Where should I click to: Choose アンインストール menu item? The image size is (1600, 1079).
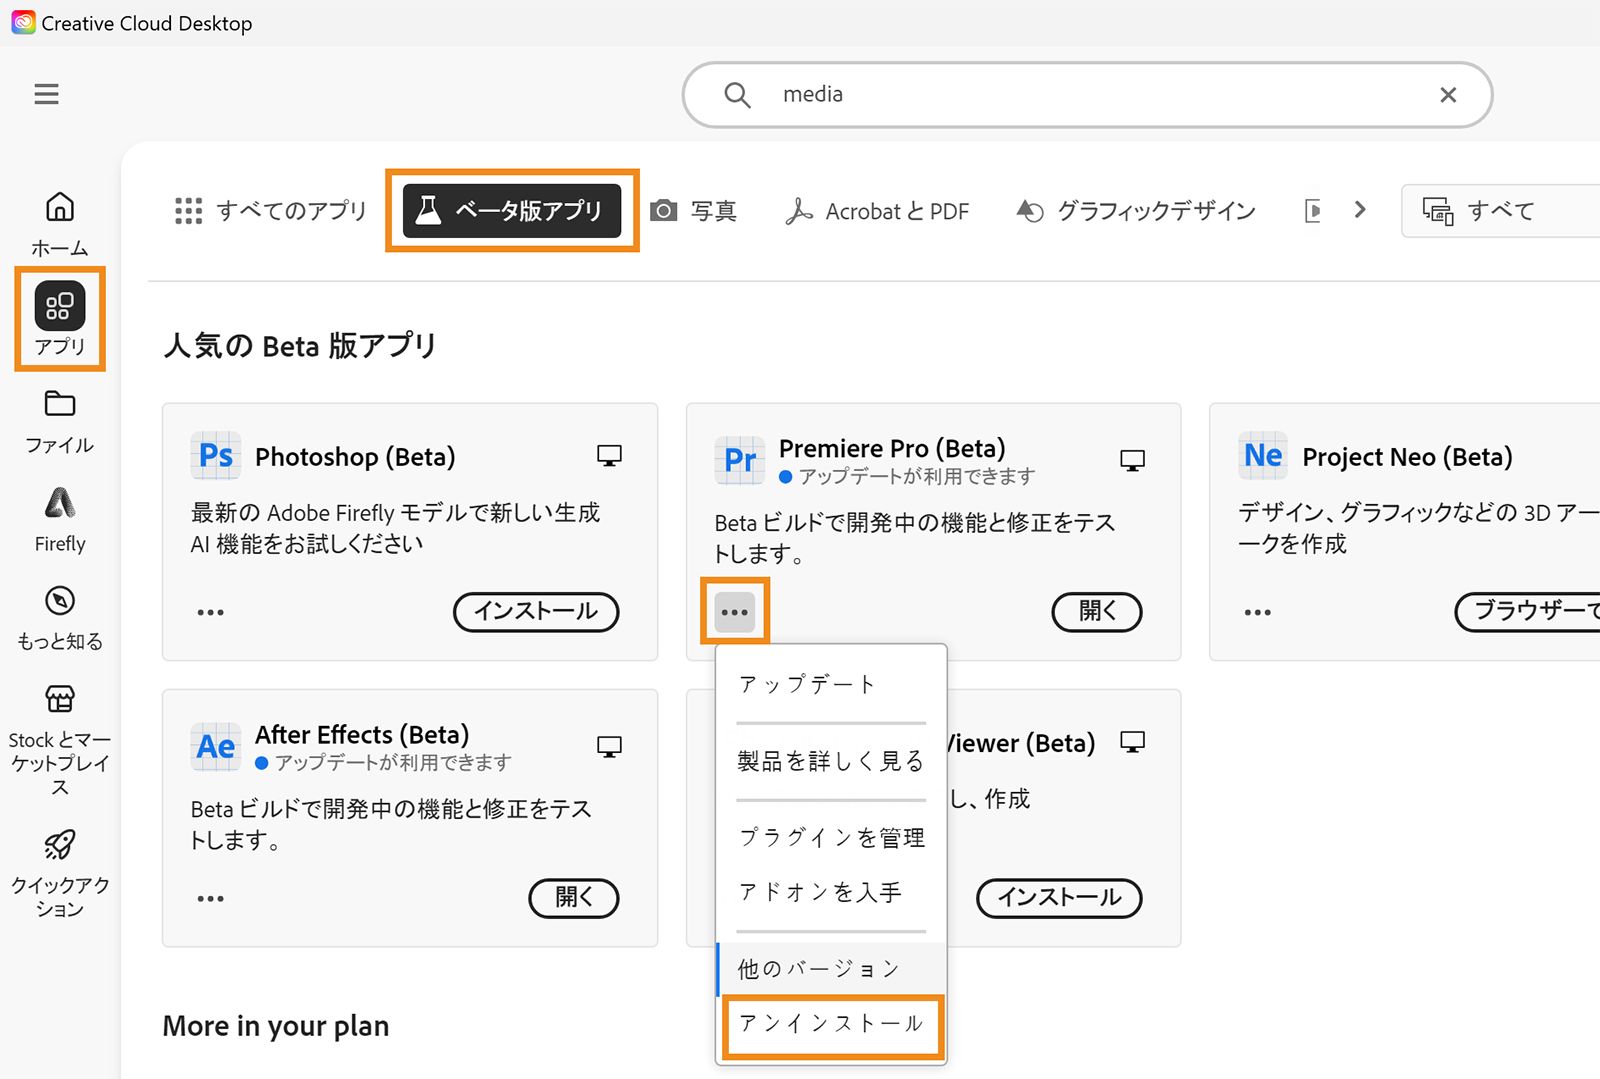tap(832, 1024)
